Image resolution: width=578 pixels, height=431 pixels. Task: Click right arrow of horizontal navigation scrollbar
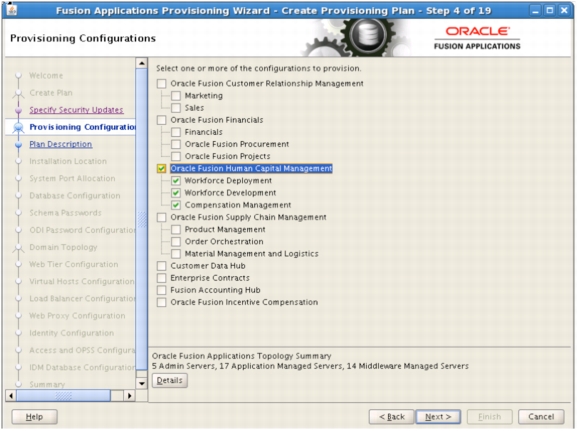click(129, 396)
